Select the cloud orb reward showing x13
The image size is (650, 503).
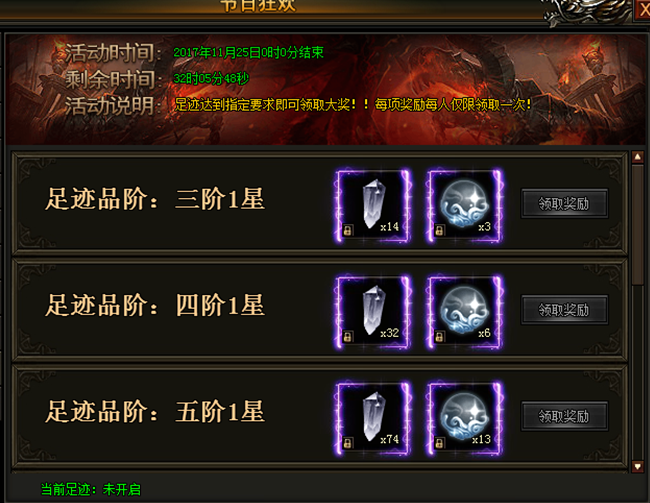(x=465, y=418)
